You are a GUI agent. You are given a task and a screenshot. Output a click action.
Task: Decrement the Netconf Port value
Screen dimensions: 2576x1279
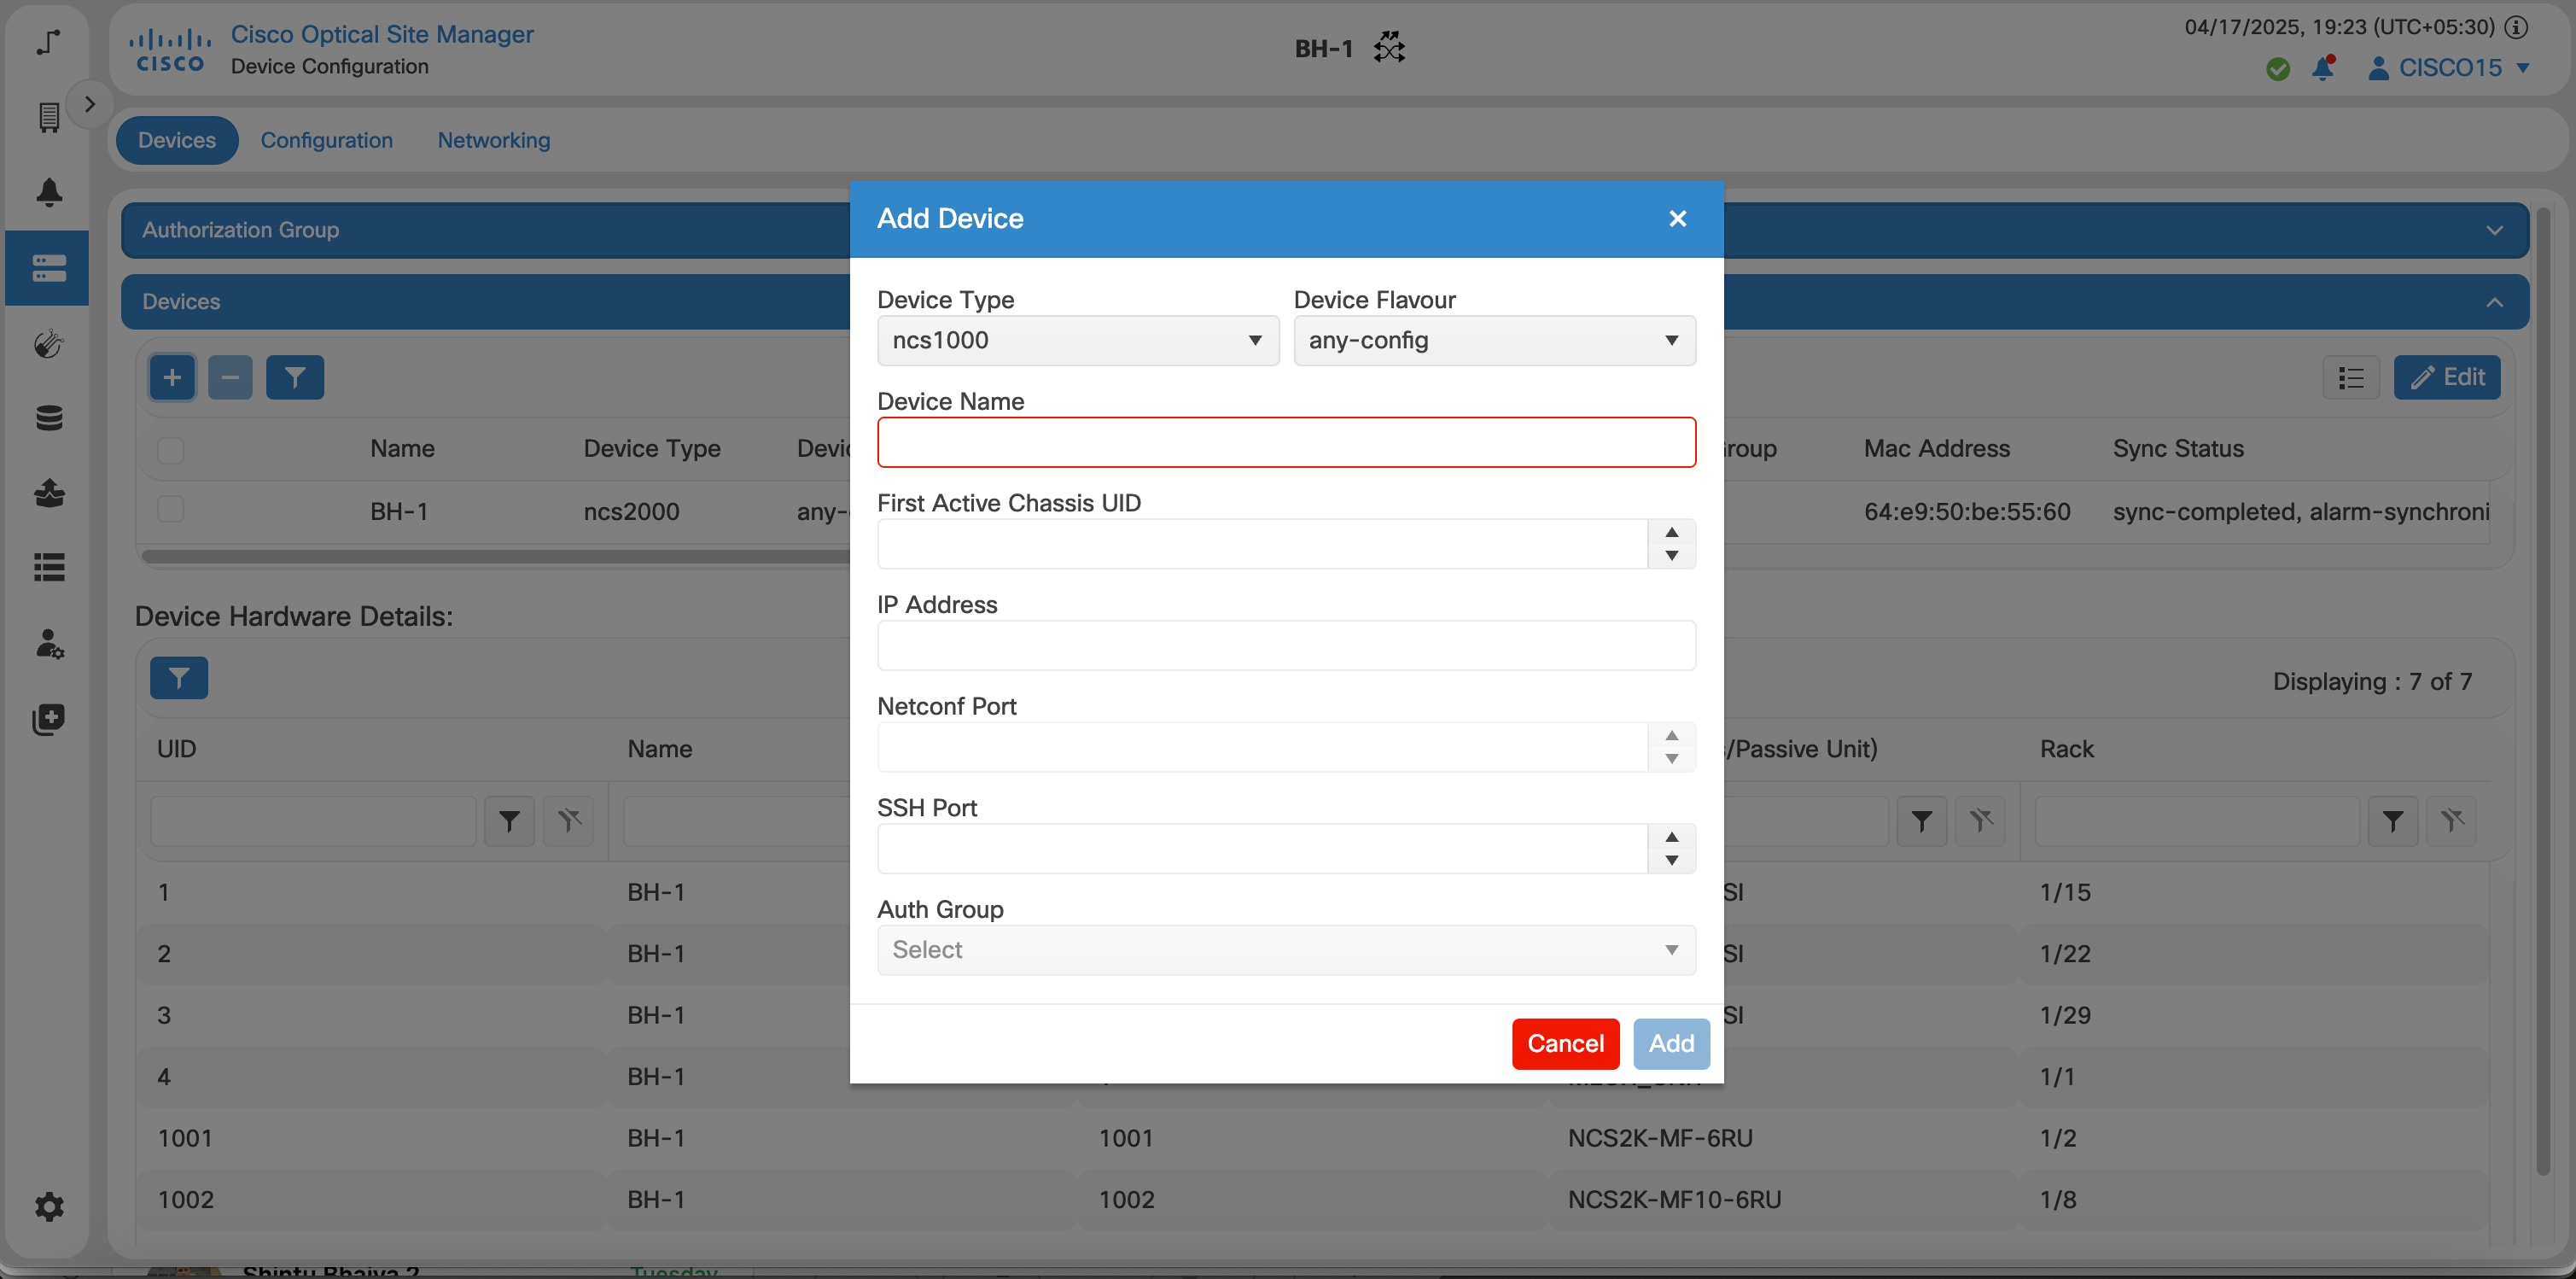point(1672,759)
